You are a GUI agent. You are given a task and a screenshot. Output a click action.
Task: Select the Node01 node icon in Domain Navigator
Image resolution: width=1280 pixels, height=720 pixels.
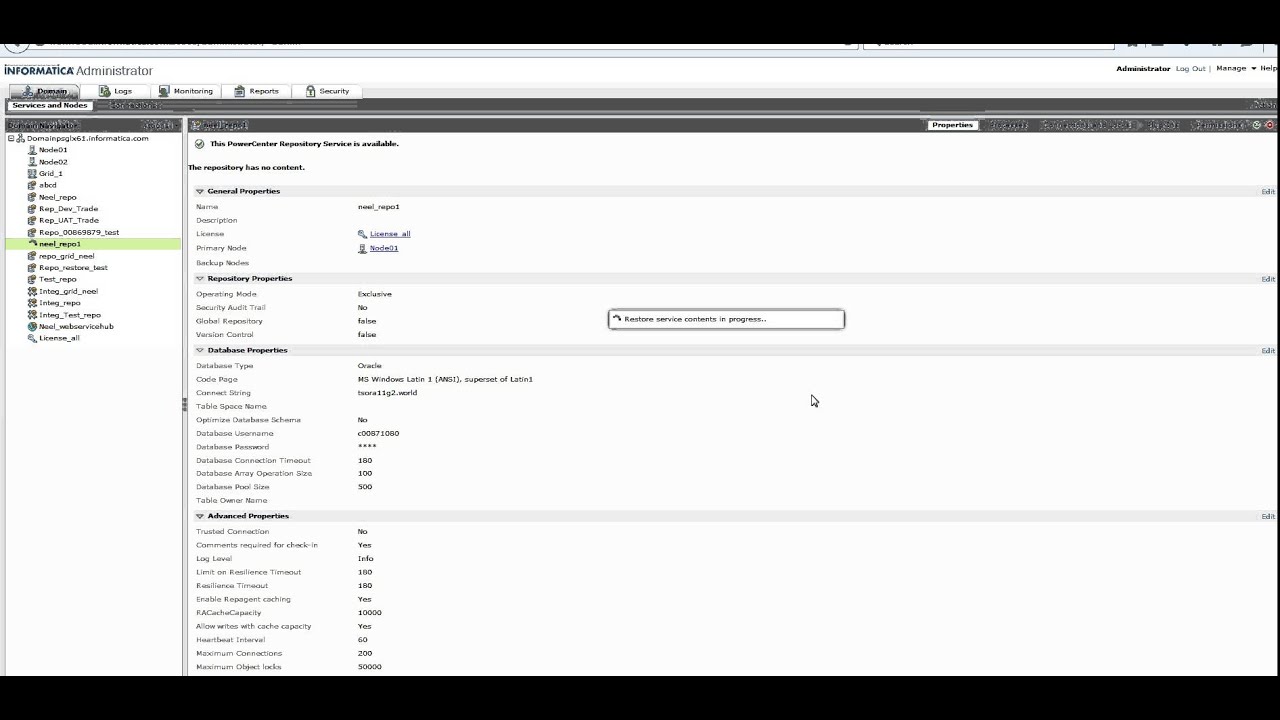click(32, 150)
